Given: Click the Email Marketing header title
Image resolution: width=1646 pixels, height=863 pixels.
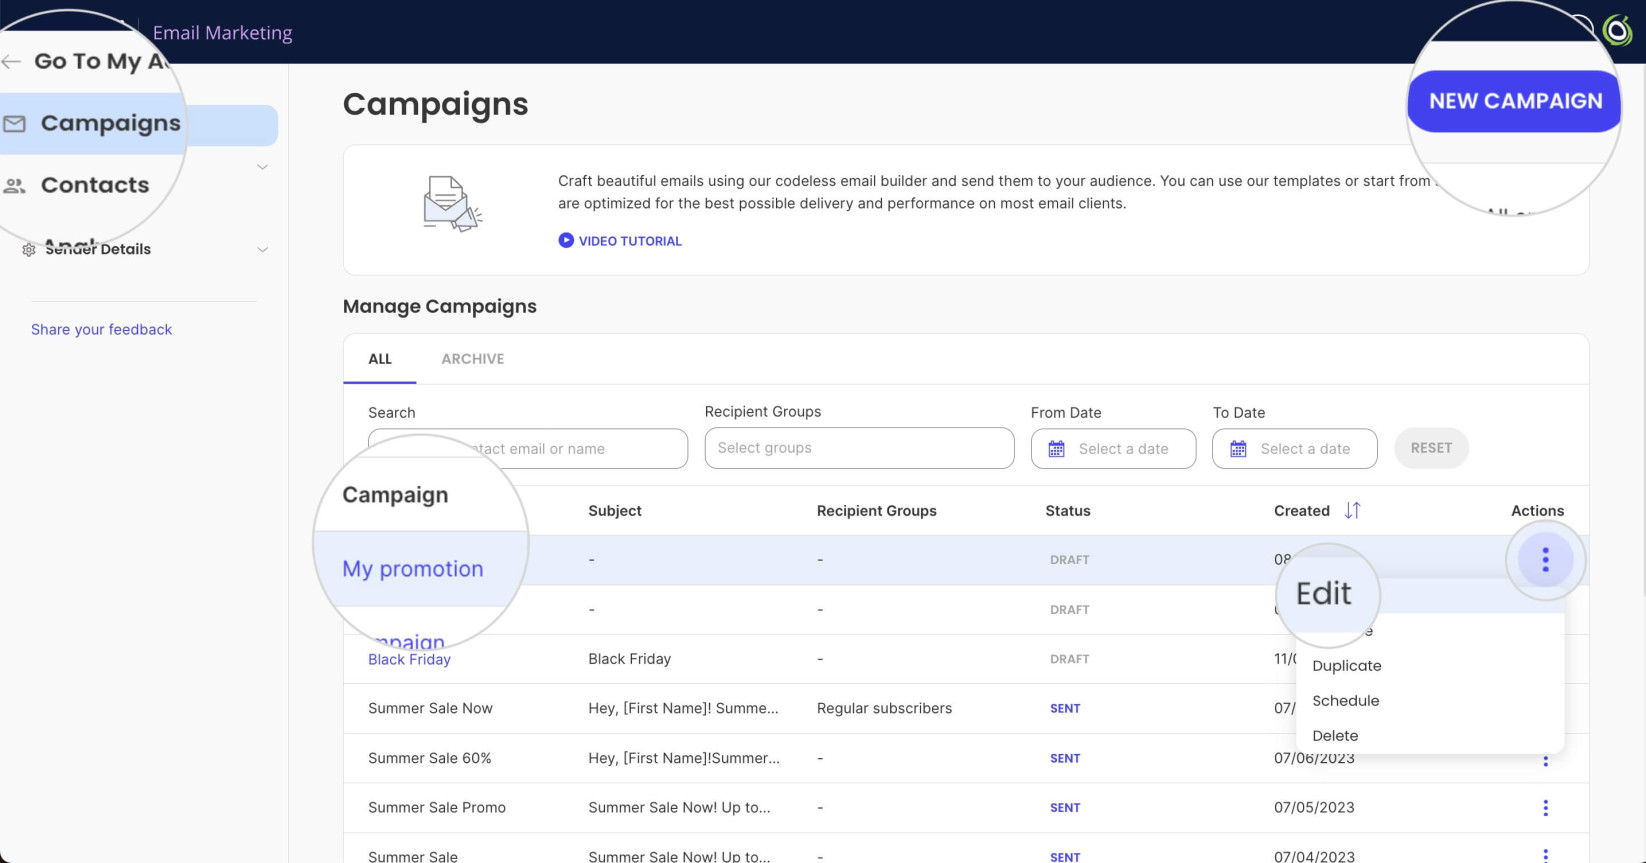Looking at the screenshot, I should point(222,33).
